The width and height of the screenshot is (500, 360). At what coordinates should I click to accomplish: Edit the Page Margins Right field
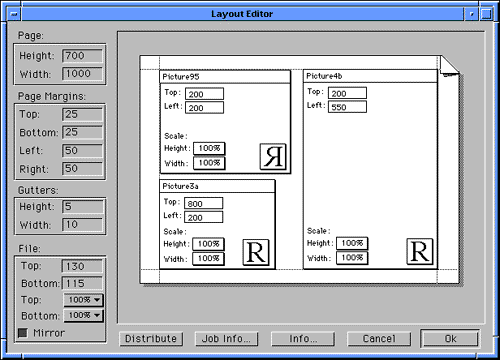point(82,169)
